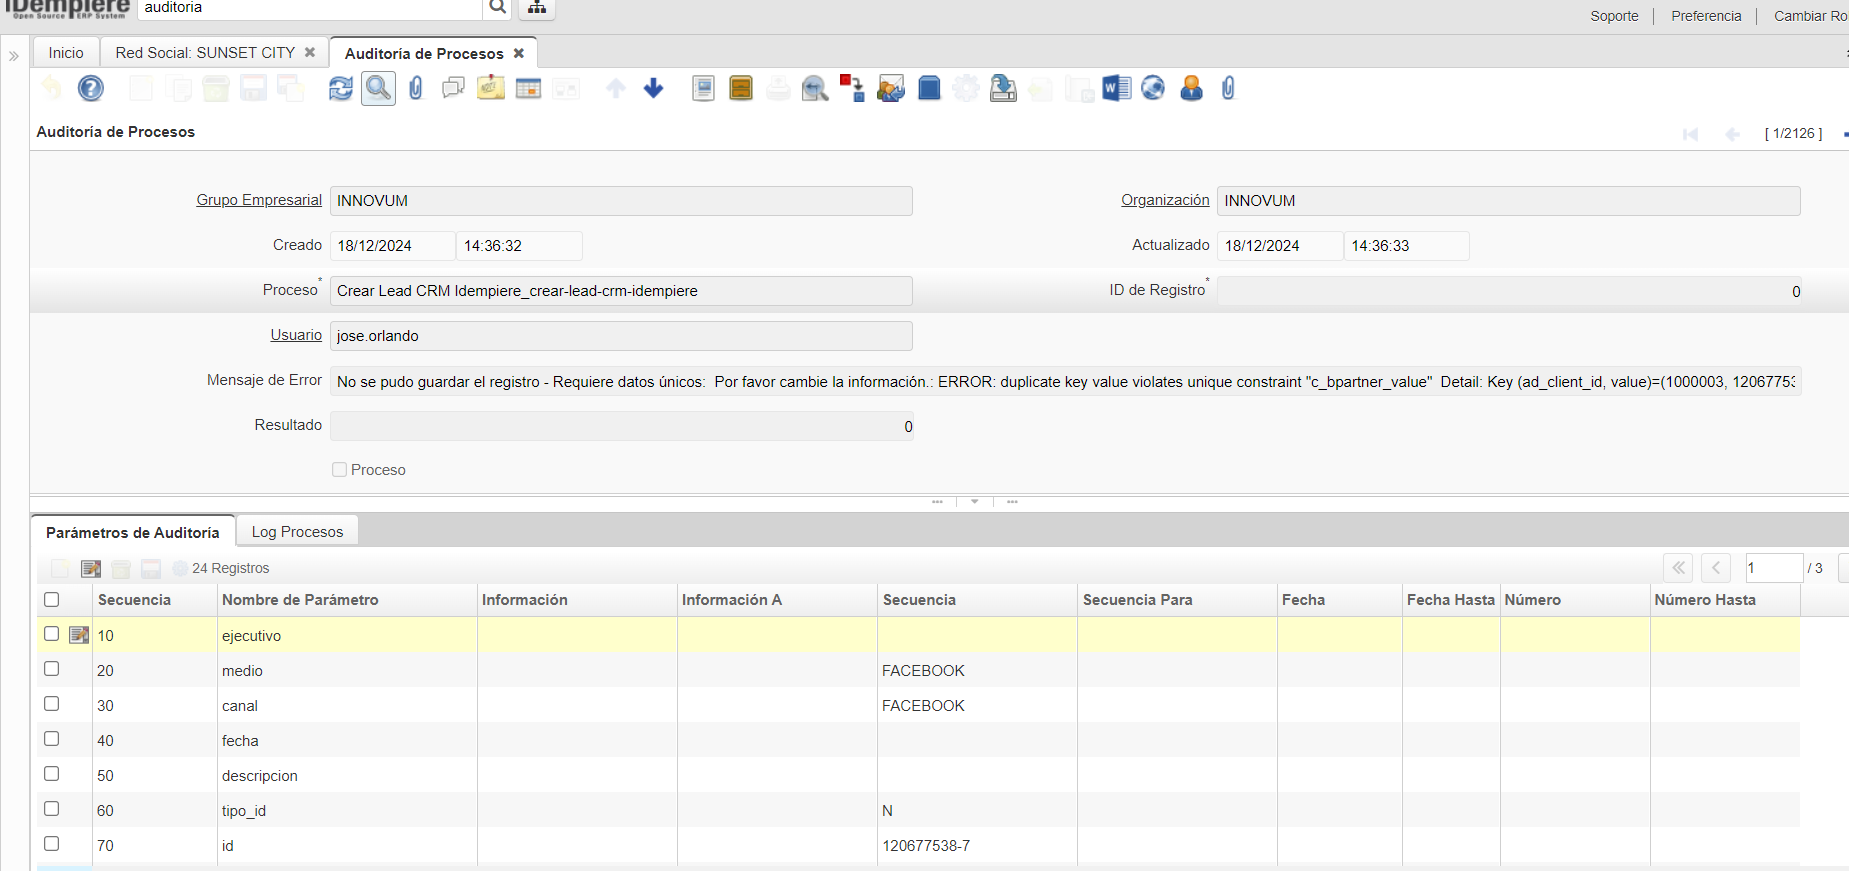1849x871 pixels.
Task: Go to next record with down arrow
Action: tap(654, 89)
